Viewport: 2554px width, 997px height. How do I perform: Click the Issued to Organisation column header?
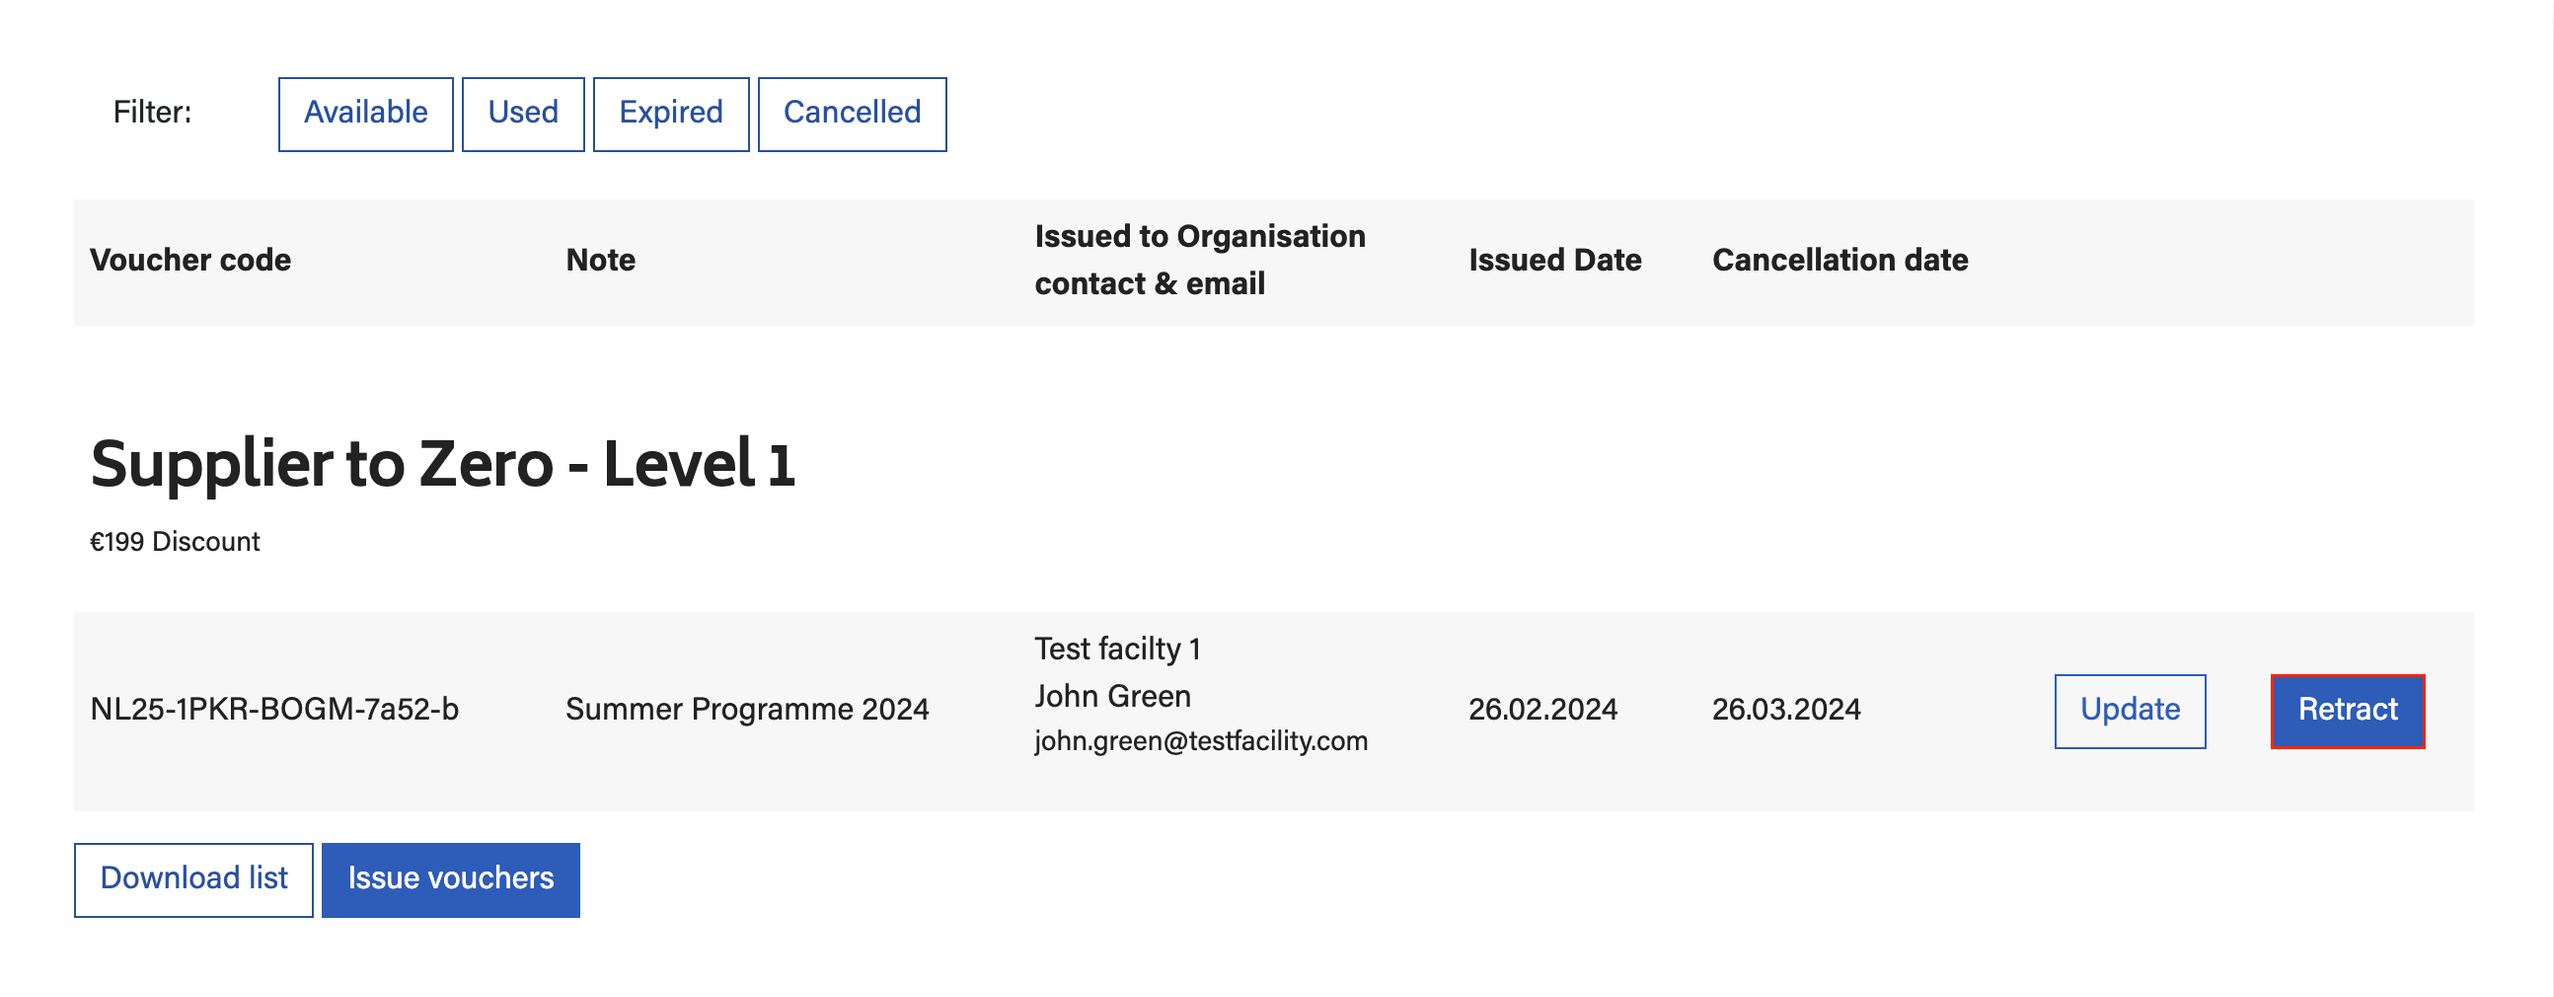[x=1199, y=260]
